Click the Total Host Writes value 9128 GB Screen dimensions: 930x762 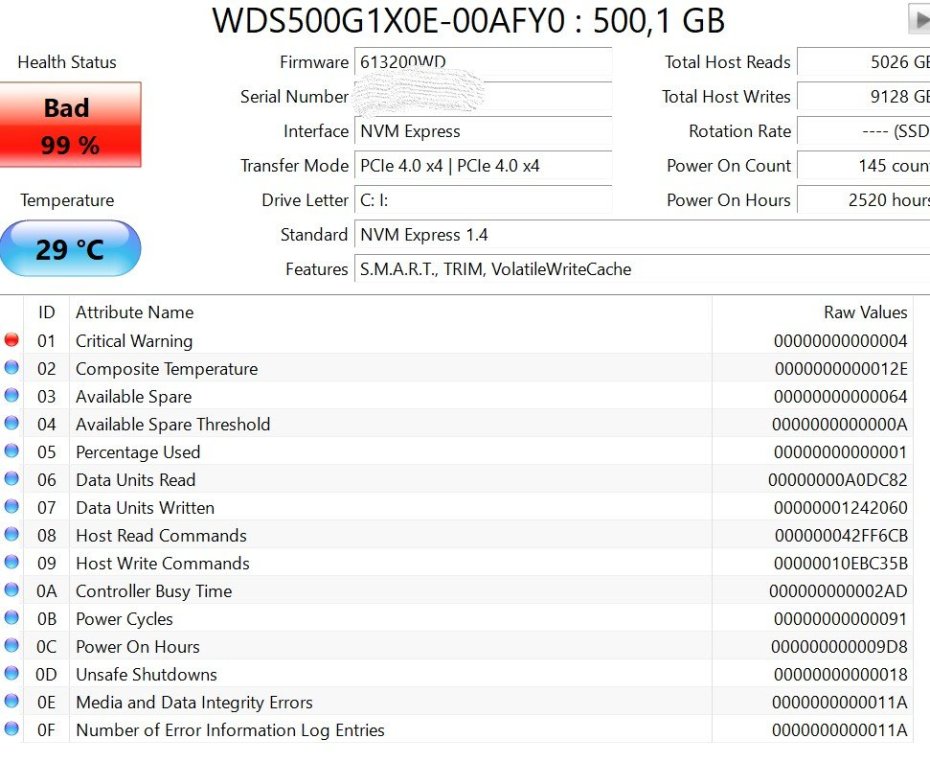[864, 96]
